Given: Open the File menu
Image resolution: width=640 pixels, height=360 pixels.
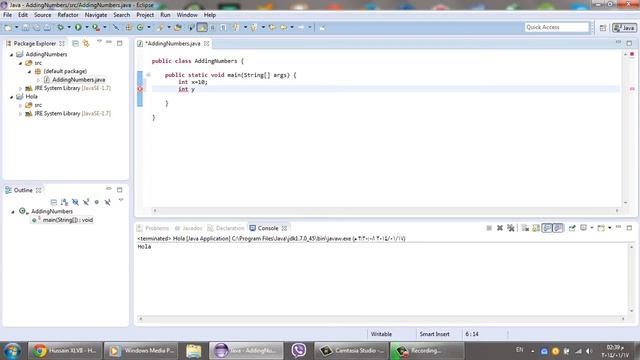Looking at the screenshot, I should (7, 15).
